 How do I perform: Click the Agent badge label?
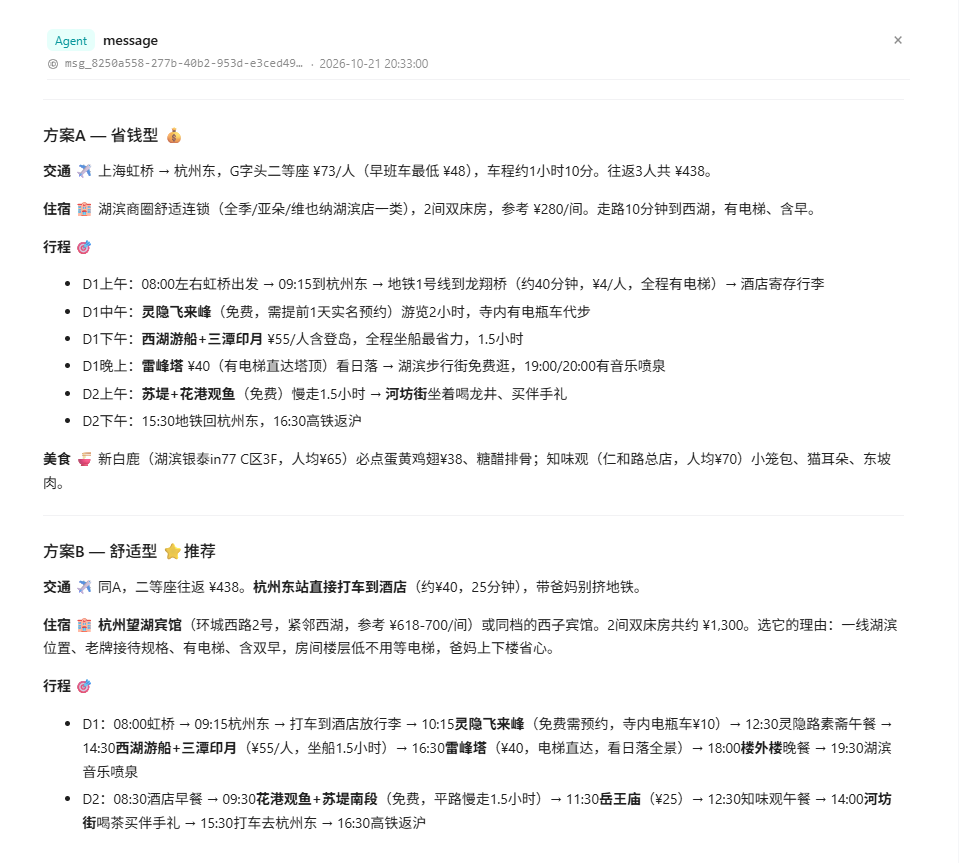[71, 41]
